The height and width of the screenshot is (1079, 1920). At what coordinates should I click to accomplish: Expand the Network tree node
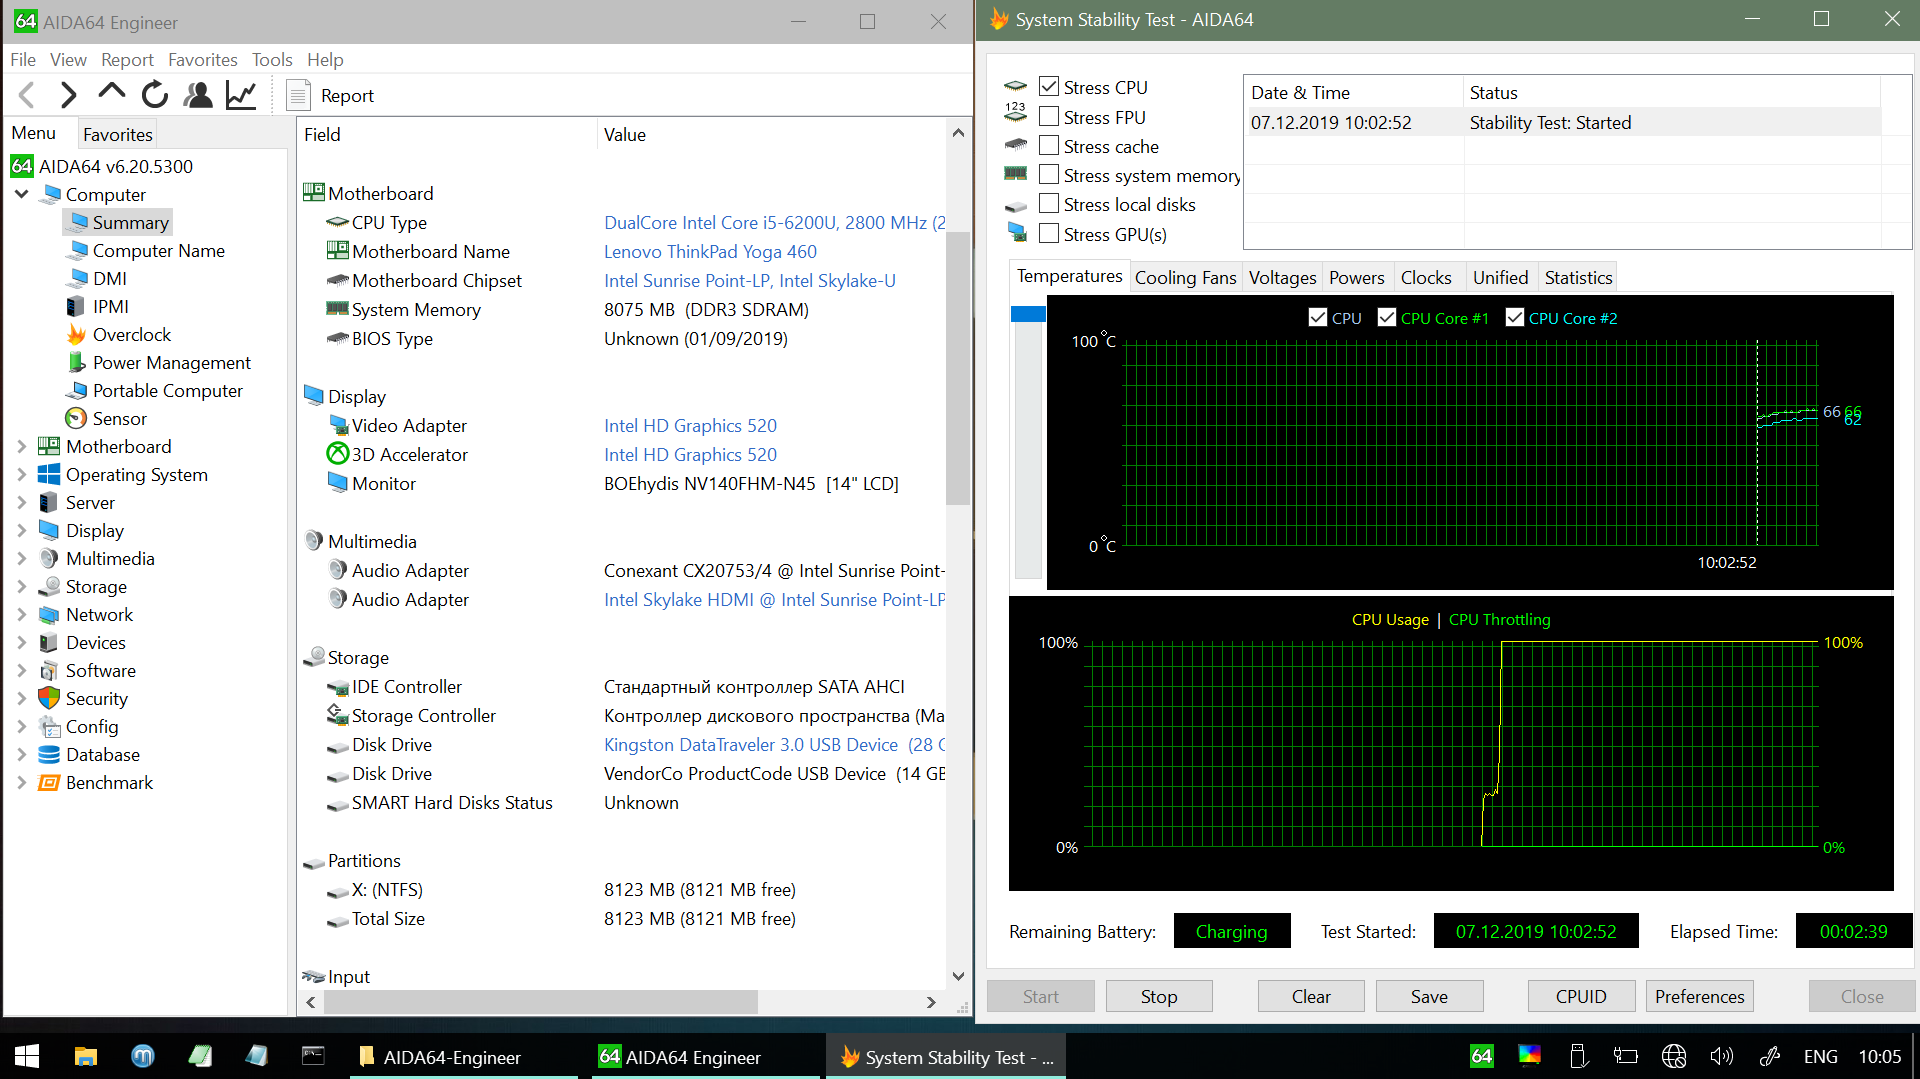coord(21,614)
